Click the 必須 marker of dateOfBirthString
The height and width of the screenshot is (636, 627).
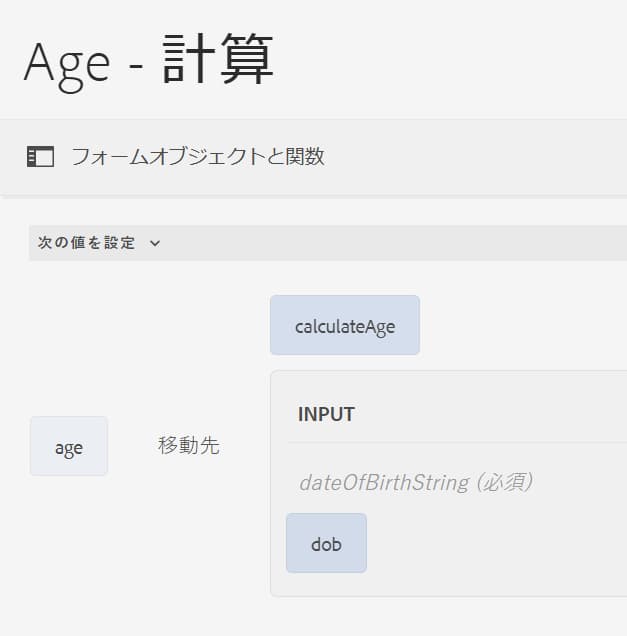pyautogui.click(x=505, y=482)
